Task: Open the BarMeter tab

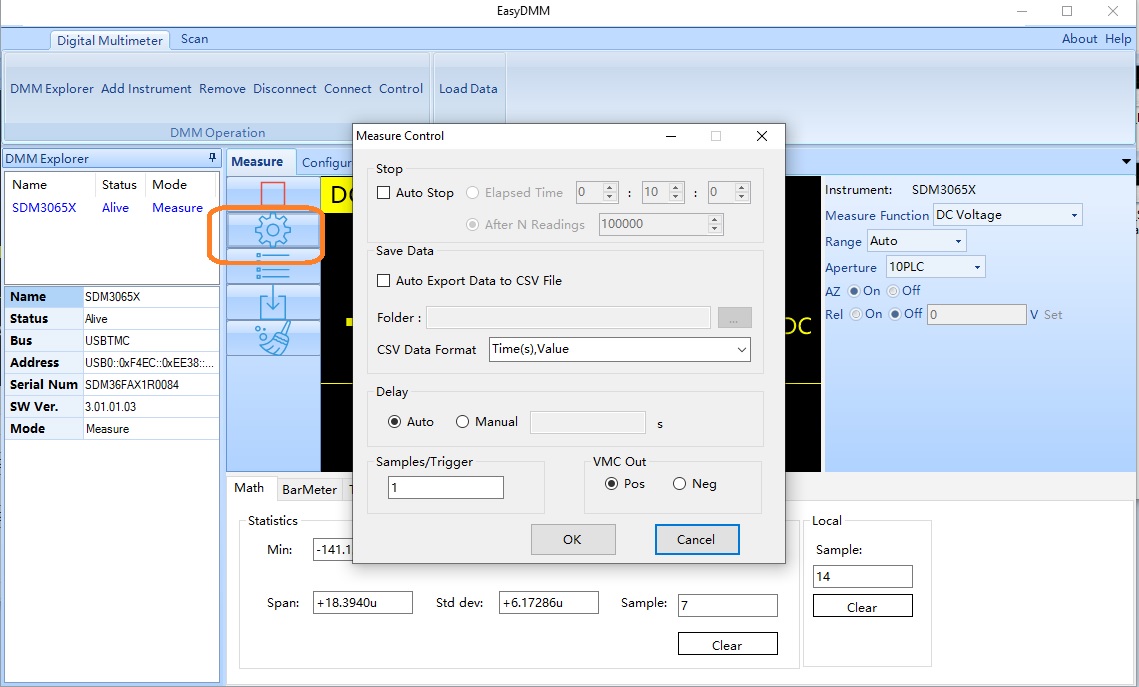Action: click(x=309, y=489)
